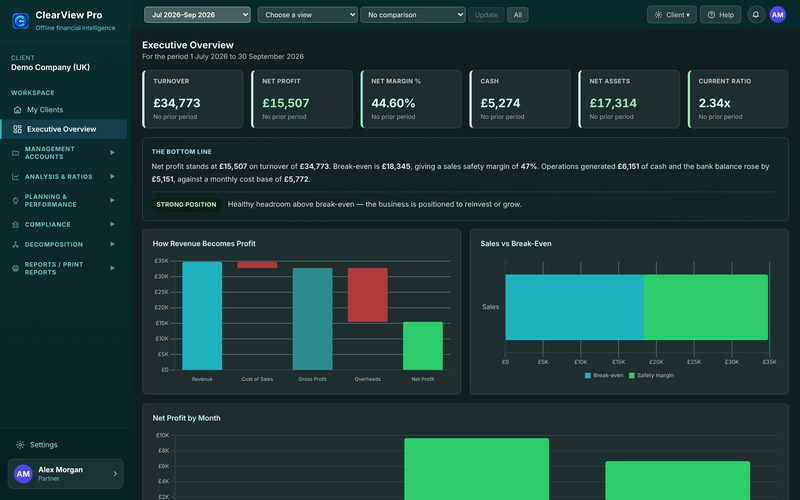This screenshot has height=500, width=800.
Task: Click the THE BOTTOM LINE heading
Action: point(181,152)
